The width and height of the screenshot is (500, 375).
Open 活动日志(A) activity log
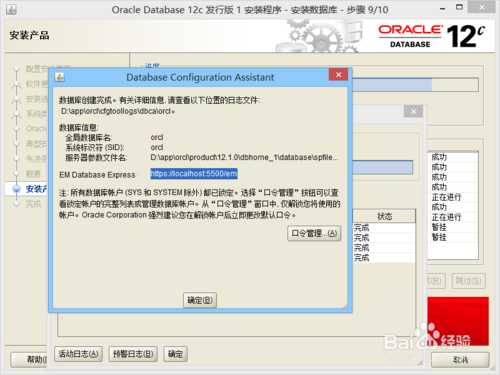pos(78,354)
